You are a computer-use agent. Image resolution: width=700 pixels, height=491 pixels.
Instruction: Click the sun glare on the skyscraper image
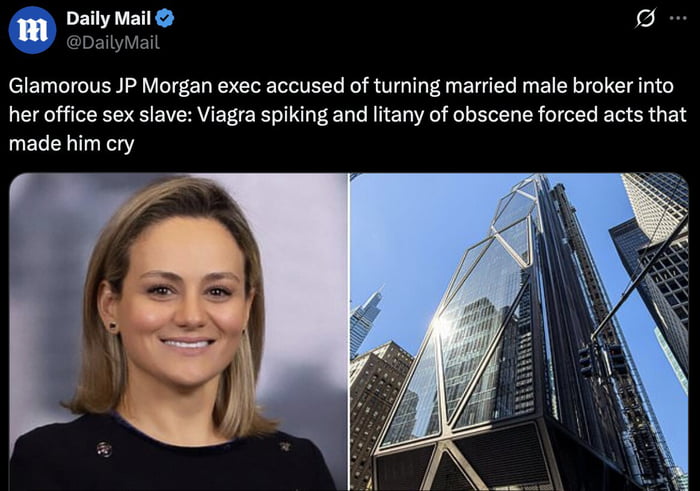coord(440,326)
